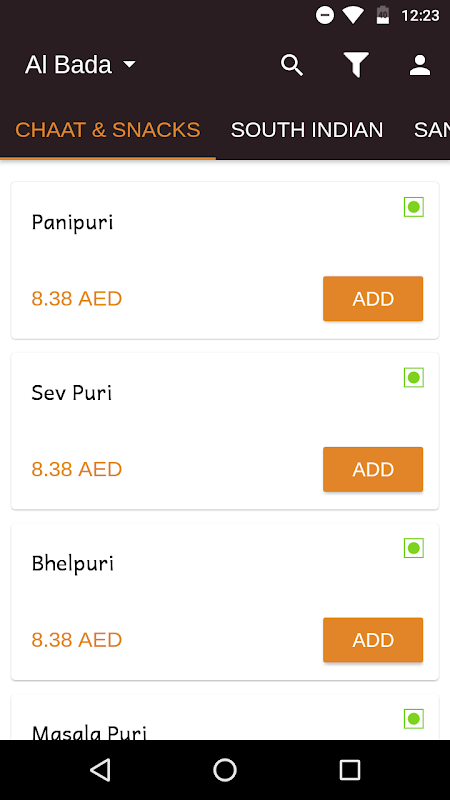Tap the do-not-disturb status icon
450x800 pixels.
point(324,15)
